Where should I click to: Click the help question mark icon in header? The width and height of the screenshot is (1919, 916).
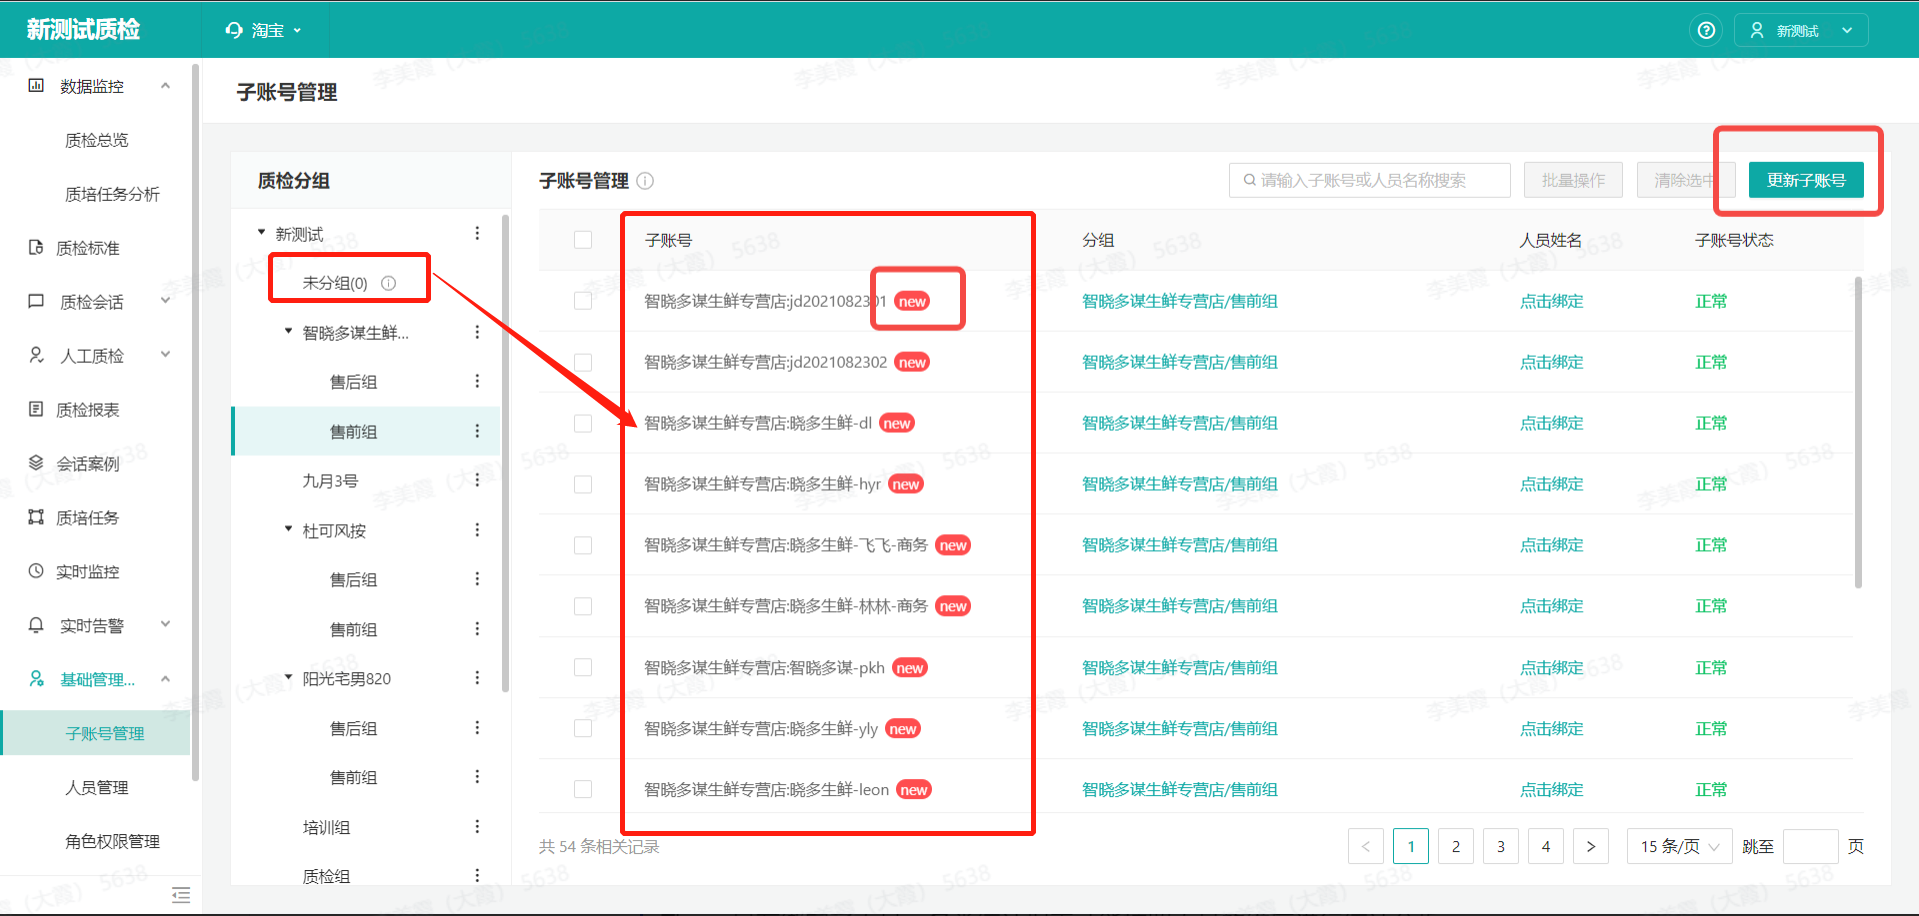[1706, 31]
